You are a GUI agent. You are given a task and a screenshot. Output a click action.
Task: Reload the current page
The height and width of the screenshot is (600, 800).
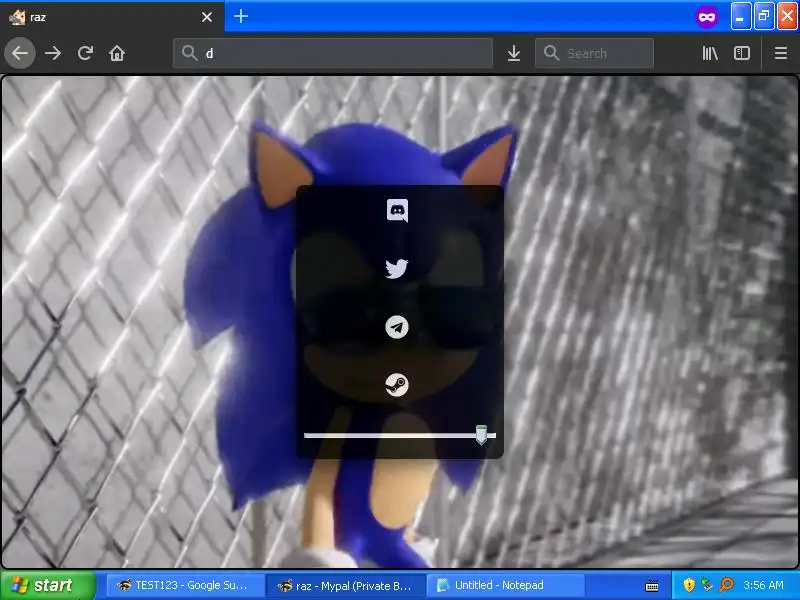(x=85, y=53)
